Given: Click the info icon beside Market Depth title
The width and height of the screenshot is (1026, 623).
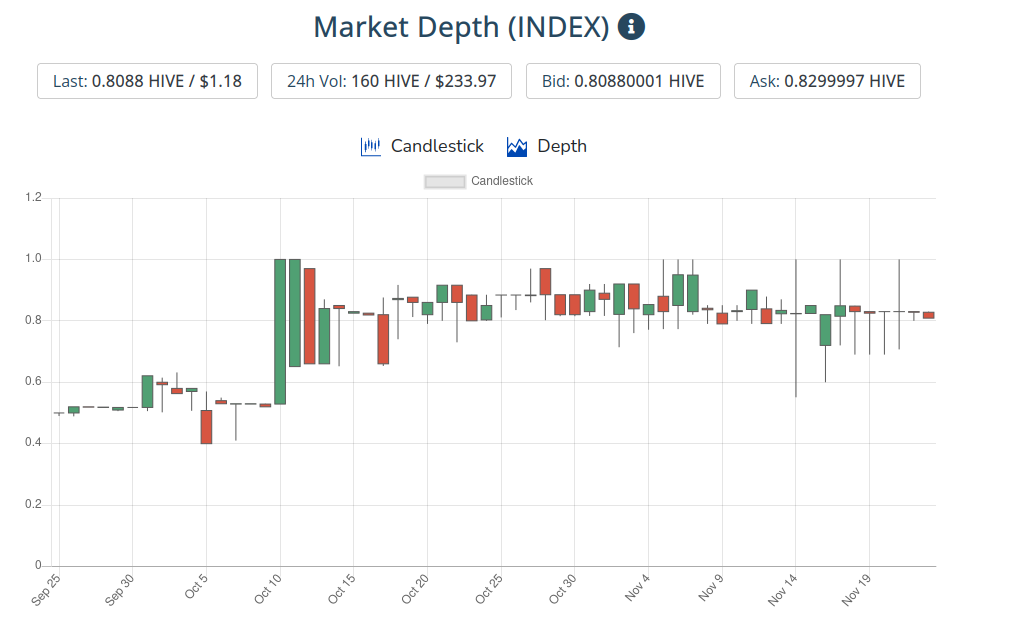Looking at the screenshot, I should pos(631,27).
